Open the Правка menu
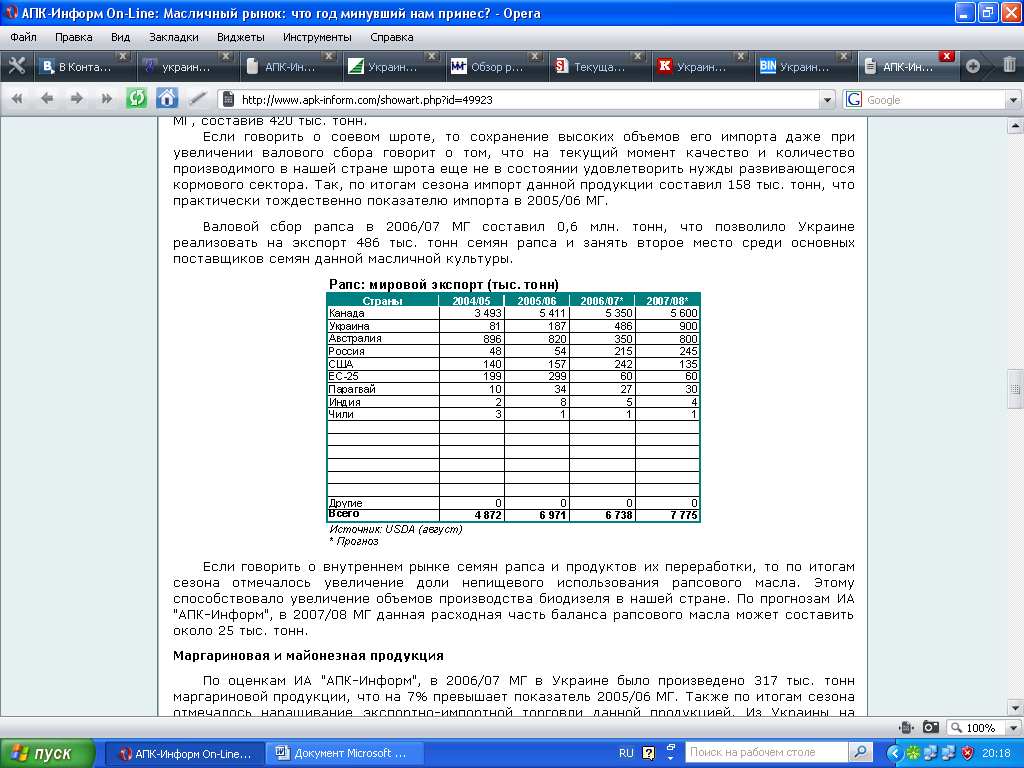This screenshot has height=768, width=1024. tap(73, 37)
